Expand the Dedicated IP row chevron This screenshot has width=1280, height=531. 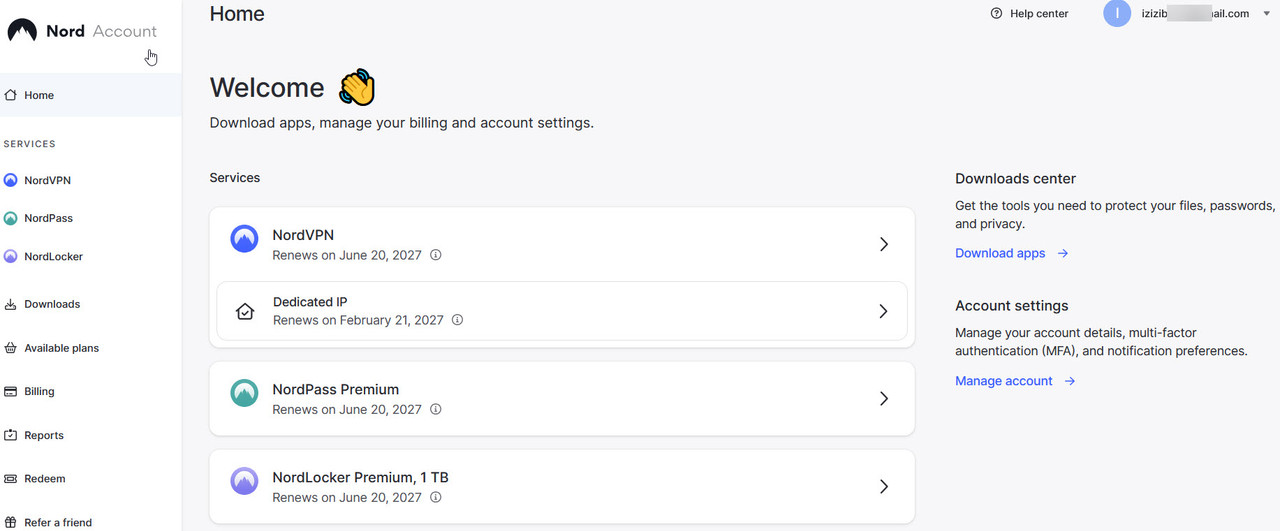(883, 311)
